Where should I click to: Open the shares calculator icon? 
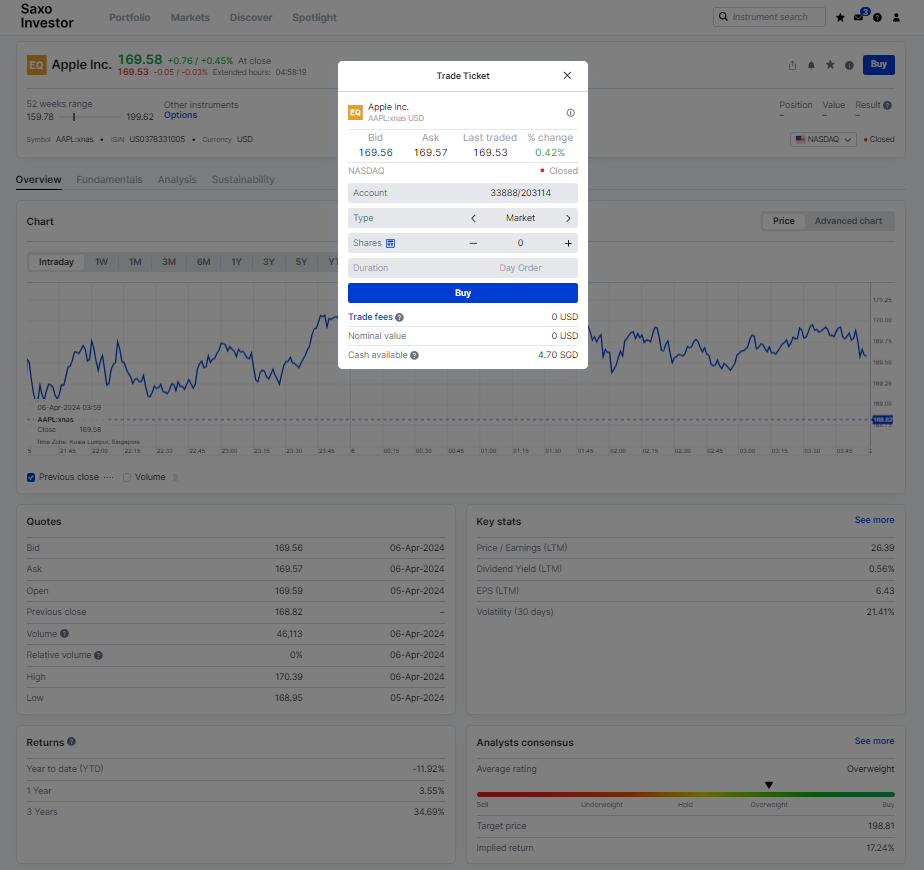(x=390, y=243)
